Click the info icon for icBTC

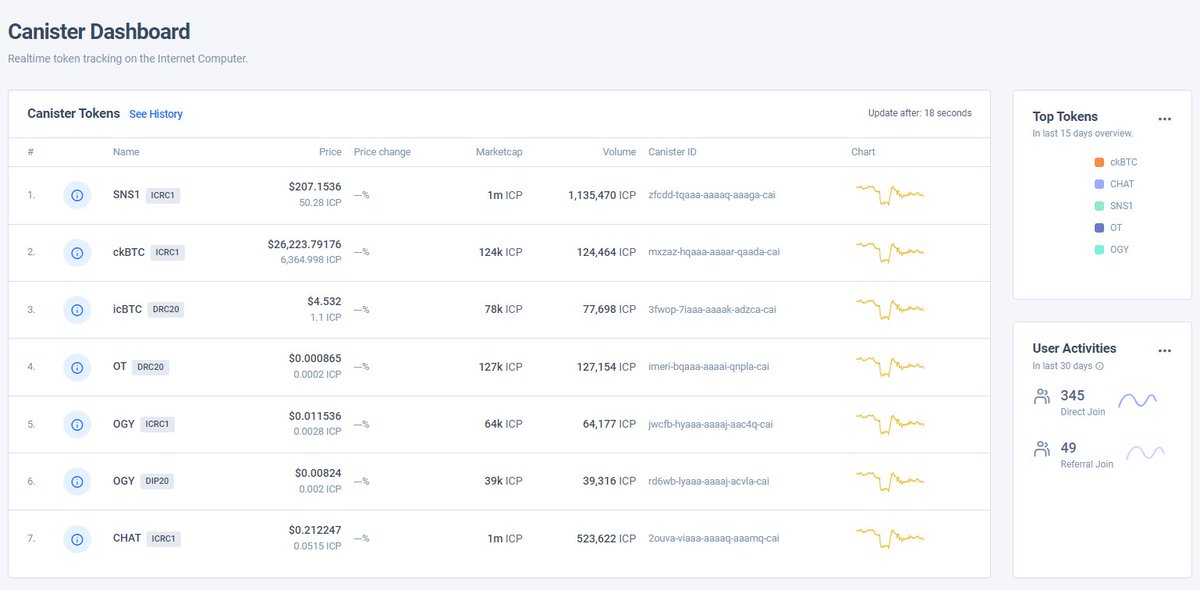coord(77,310)
